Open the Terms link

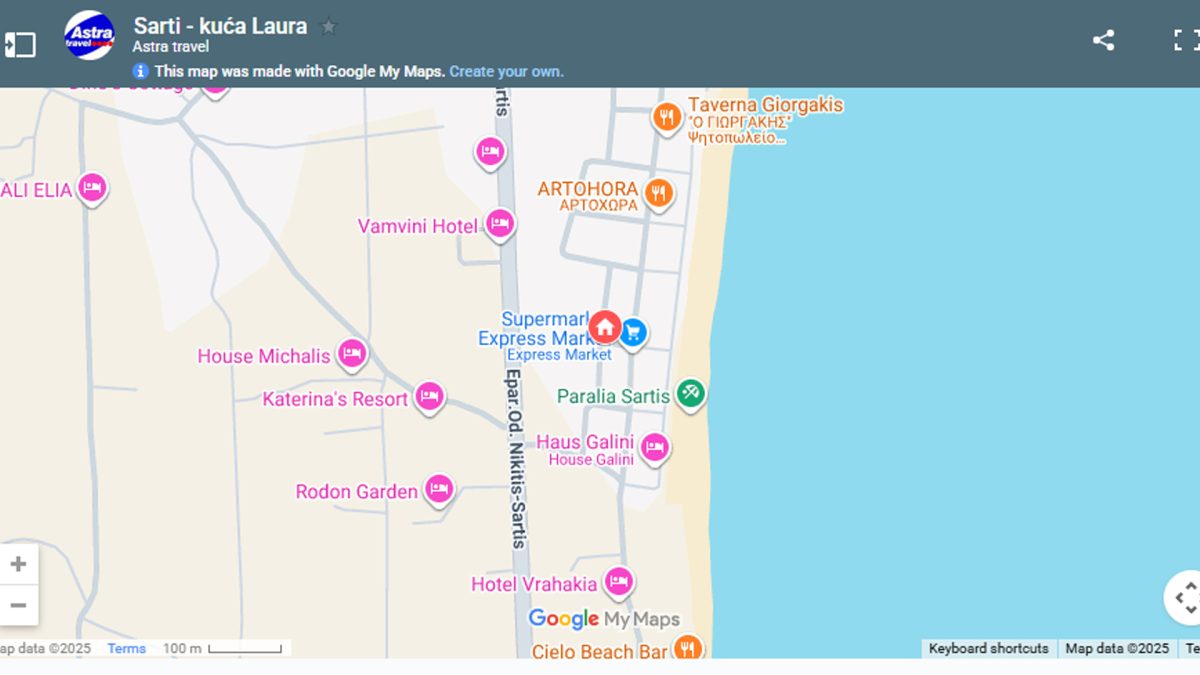pyautogui.click(x=127, y=649)
